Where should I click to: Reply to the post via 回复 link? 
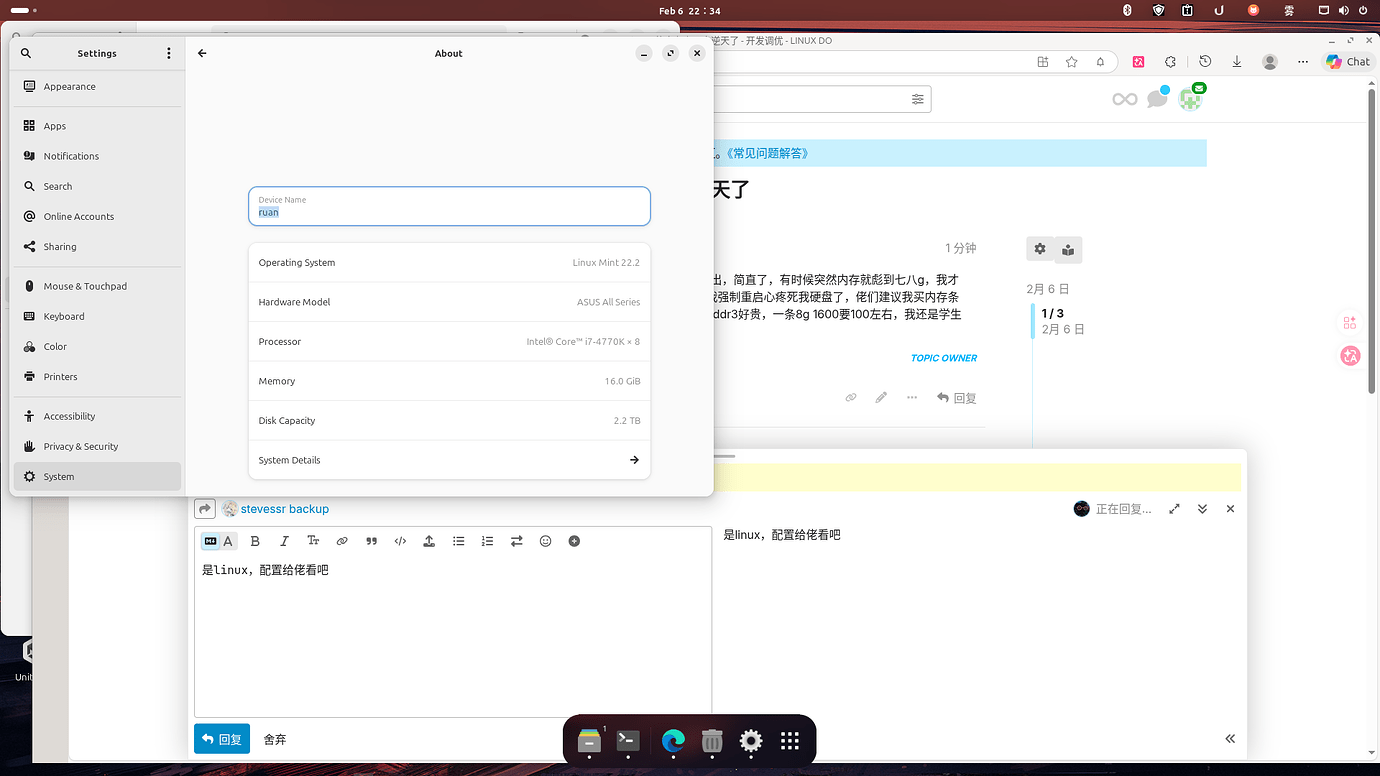coord(957,398)
